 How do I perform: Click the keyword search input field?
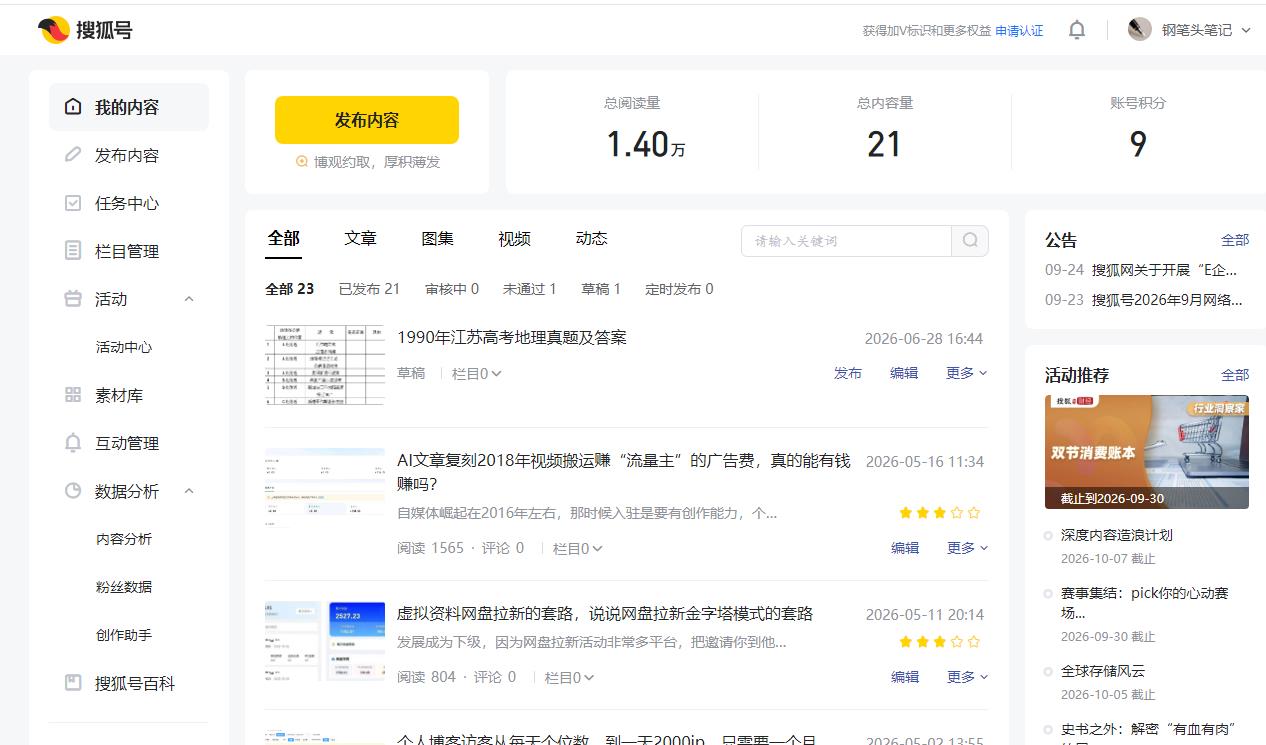pyautogui.click(x=846, y=241)
